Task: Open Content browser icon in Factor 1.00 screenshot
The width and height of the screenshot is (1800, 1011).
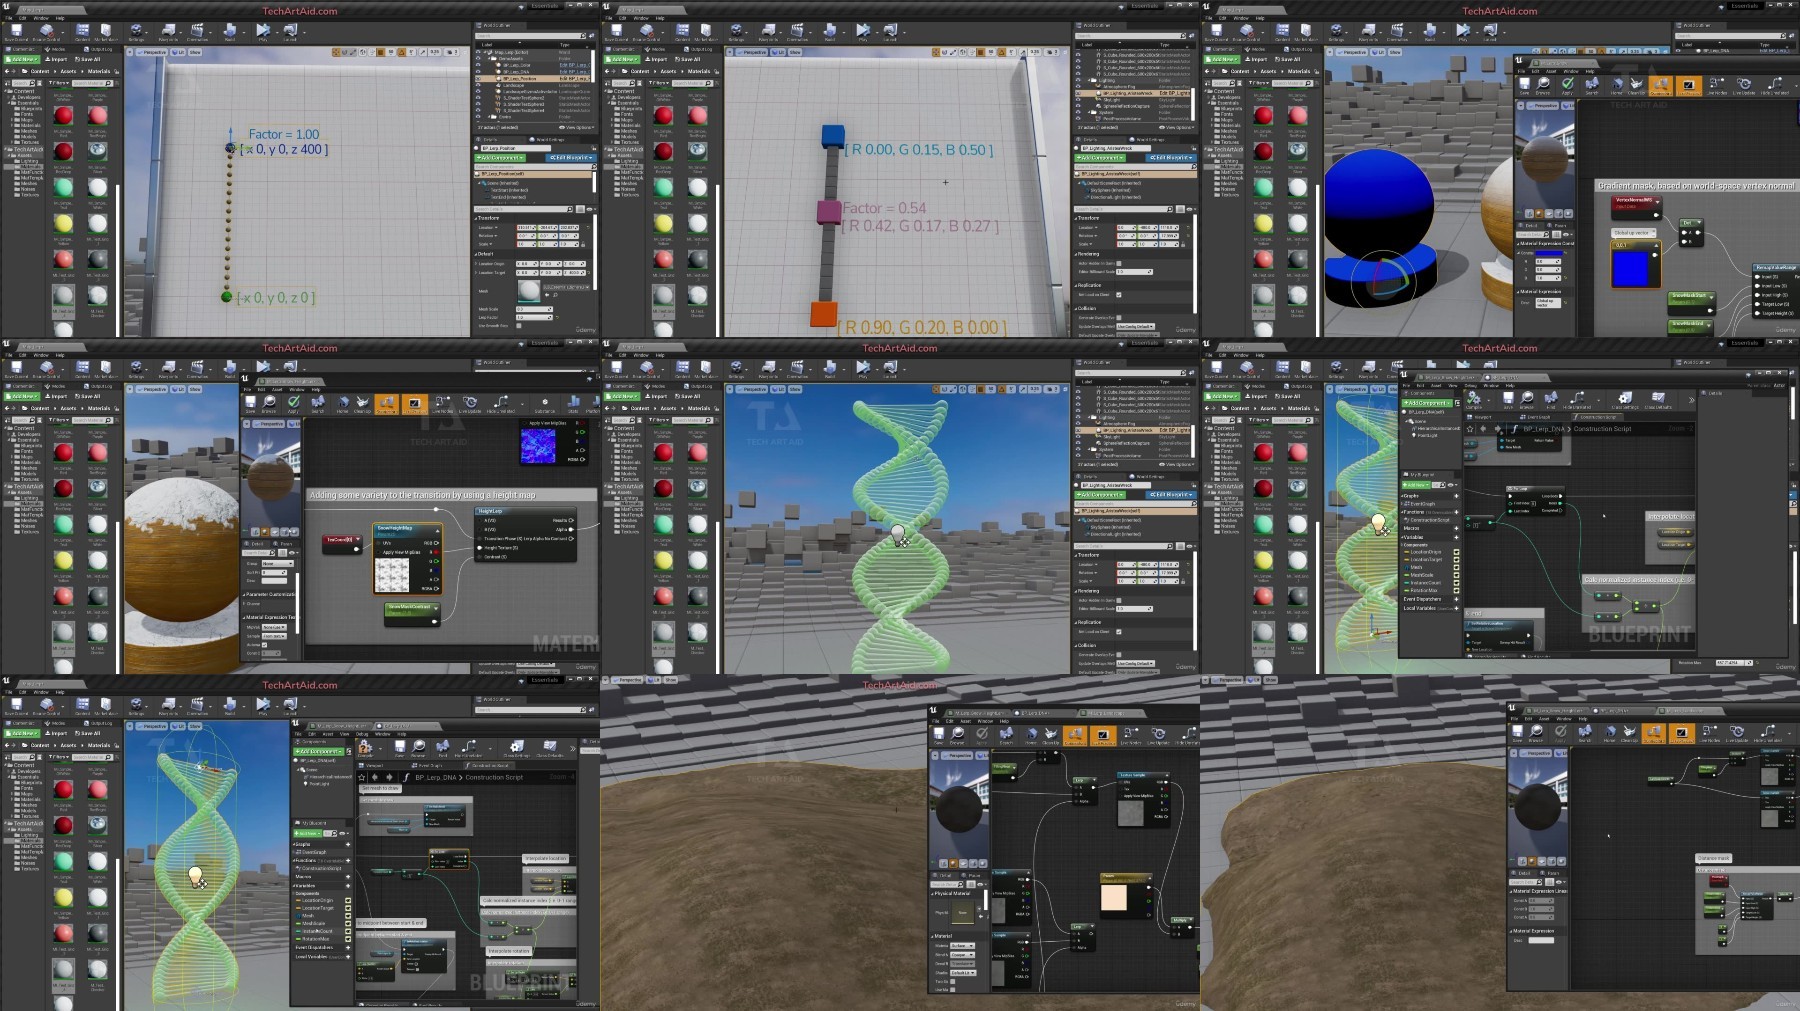Action: click(x=82, y=33)
